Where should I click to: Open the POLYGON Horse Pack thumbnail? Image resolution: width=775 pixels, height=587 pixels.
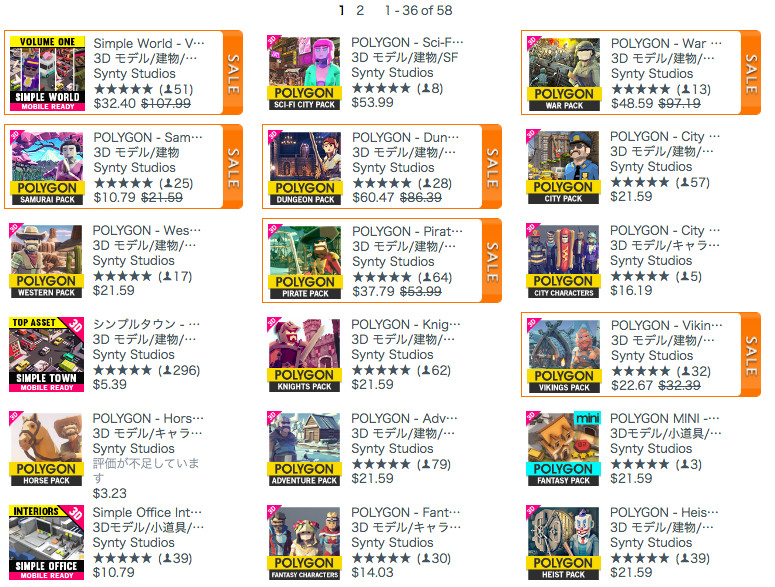[46, 449]
